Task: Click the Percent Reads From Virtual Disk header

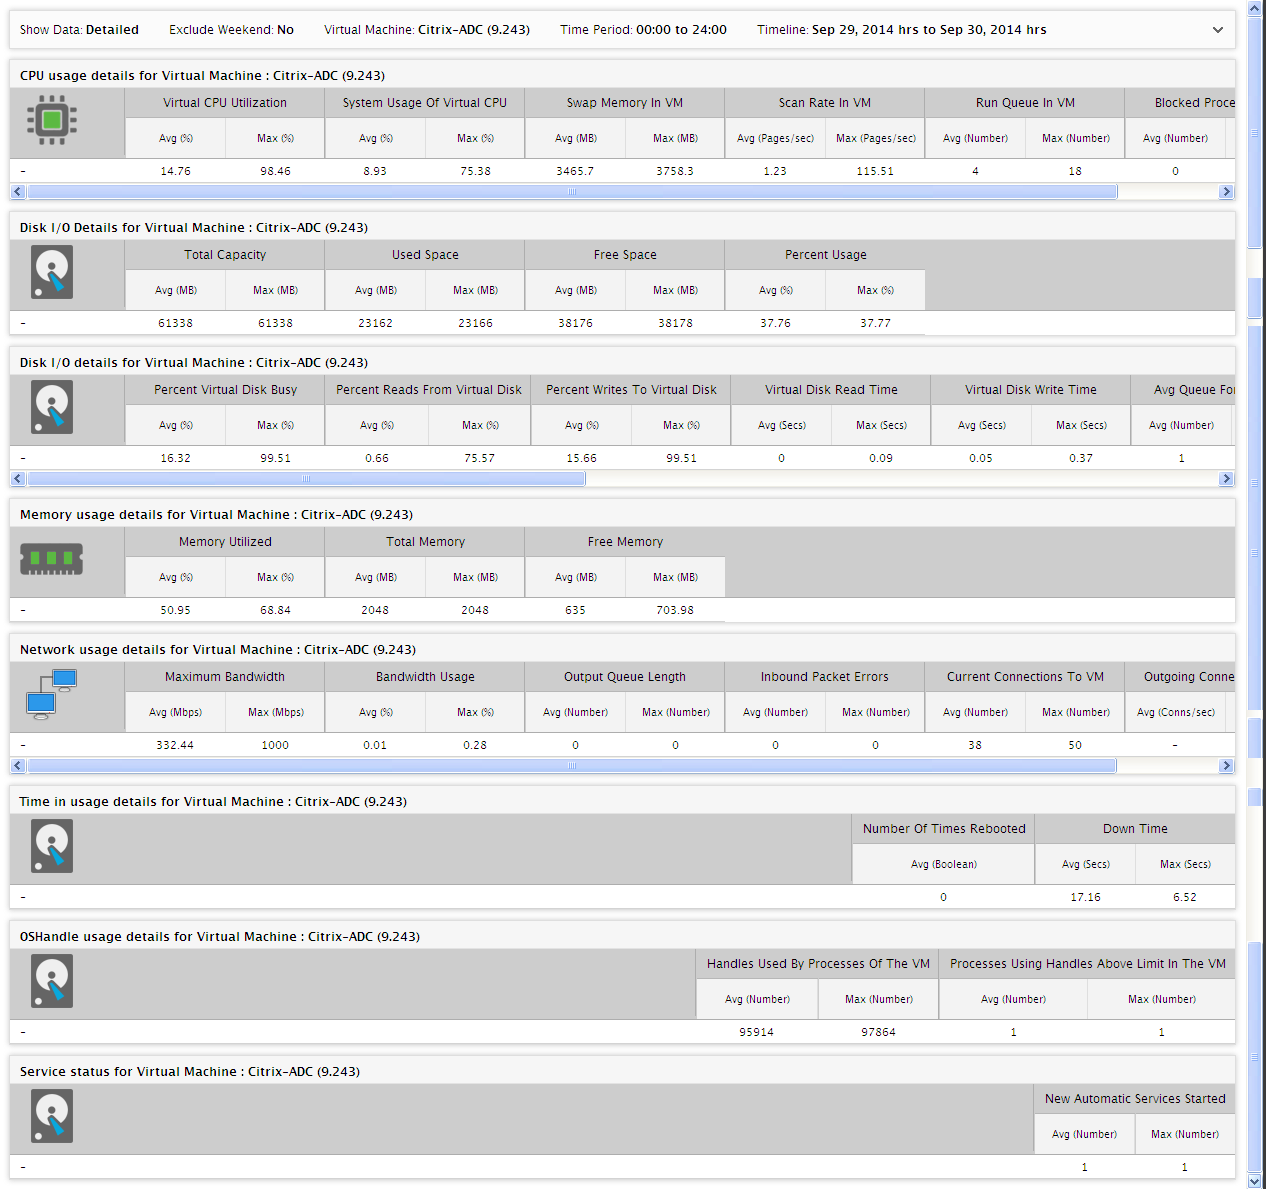Action: coord(429,390)
